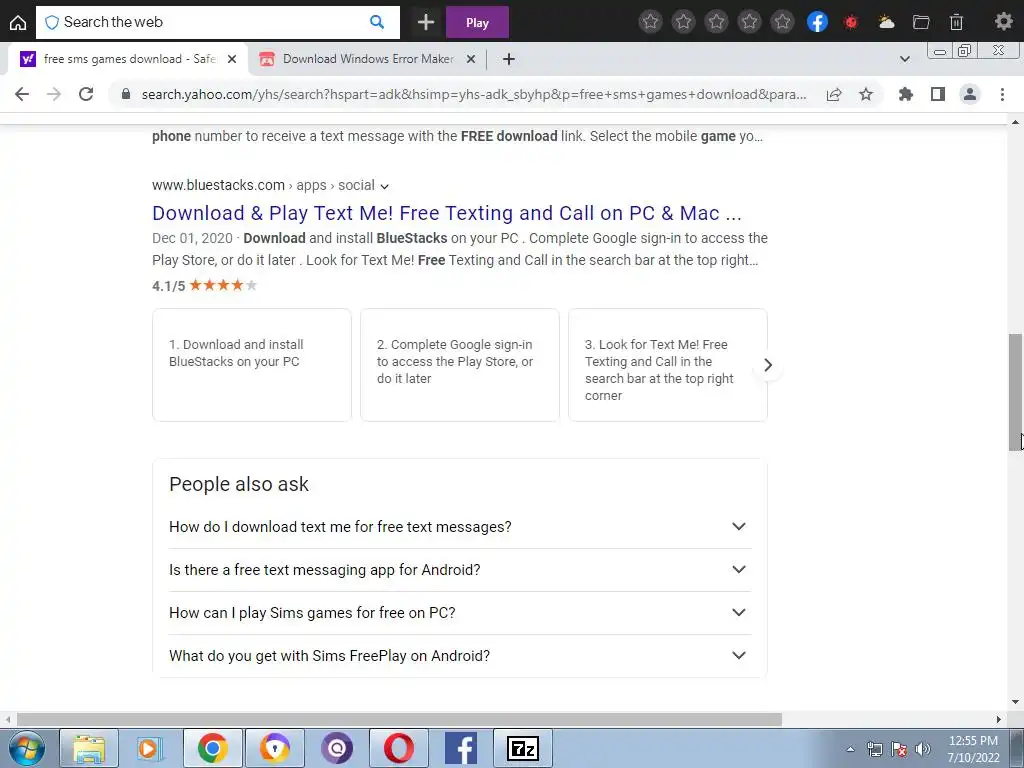The height and width of the screenshot is (768, 1024).
Task: Open the weather icon in top bar
Action: click(886, 22)
